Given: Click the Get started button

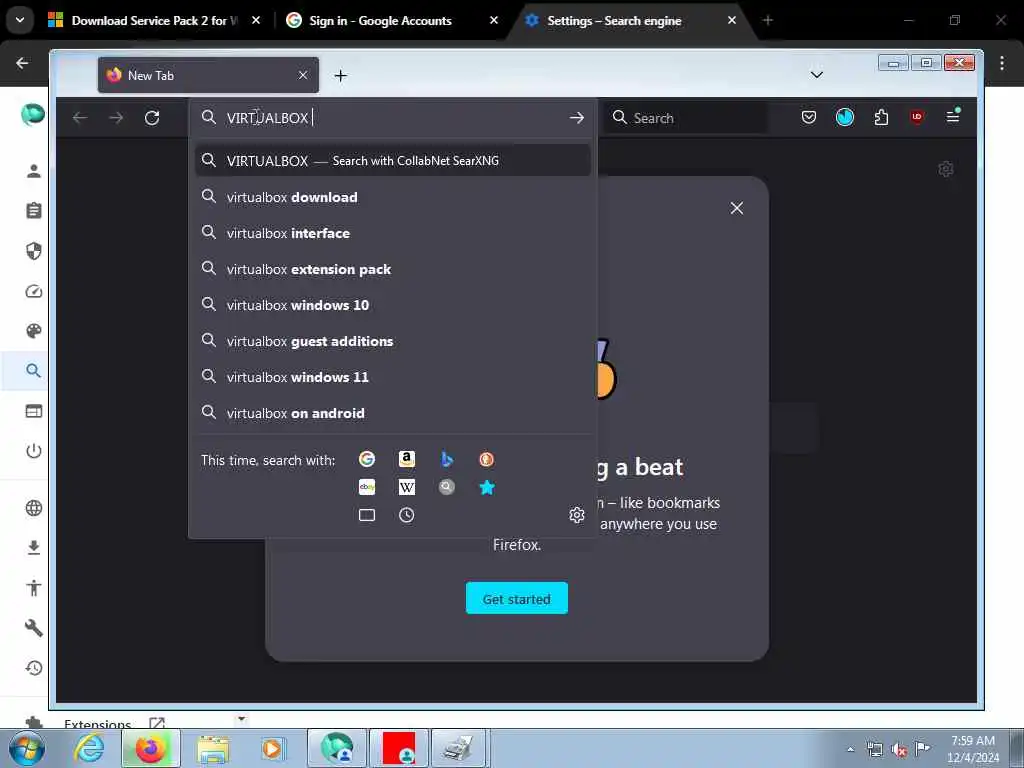Looking at the screenshot, I should 517,598.
